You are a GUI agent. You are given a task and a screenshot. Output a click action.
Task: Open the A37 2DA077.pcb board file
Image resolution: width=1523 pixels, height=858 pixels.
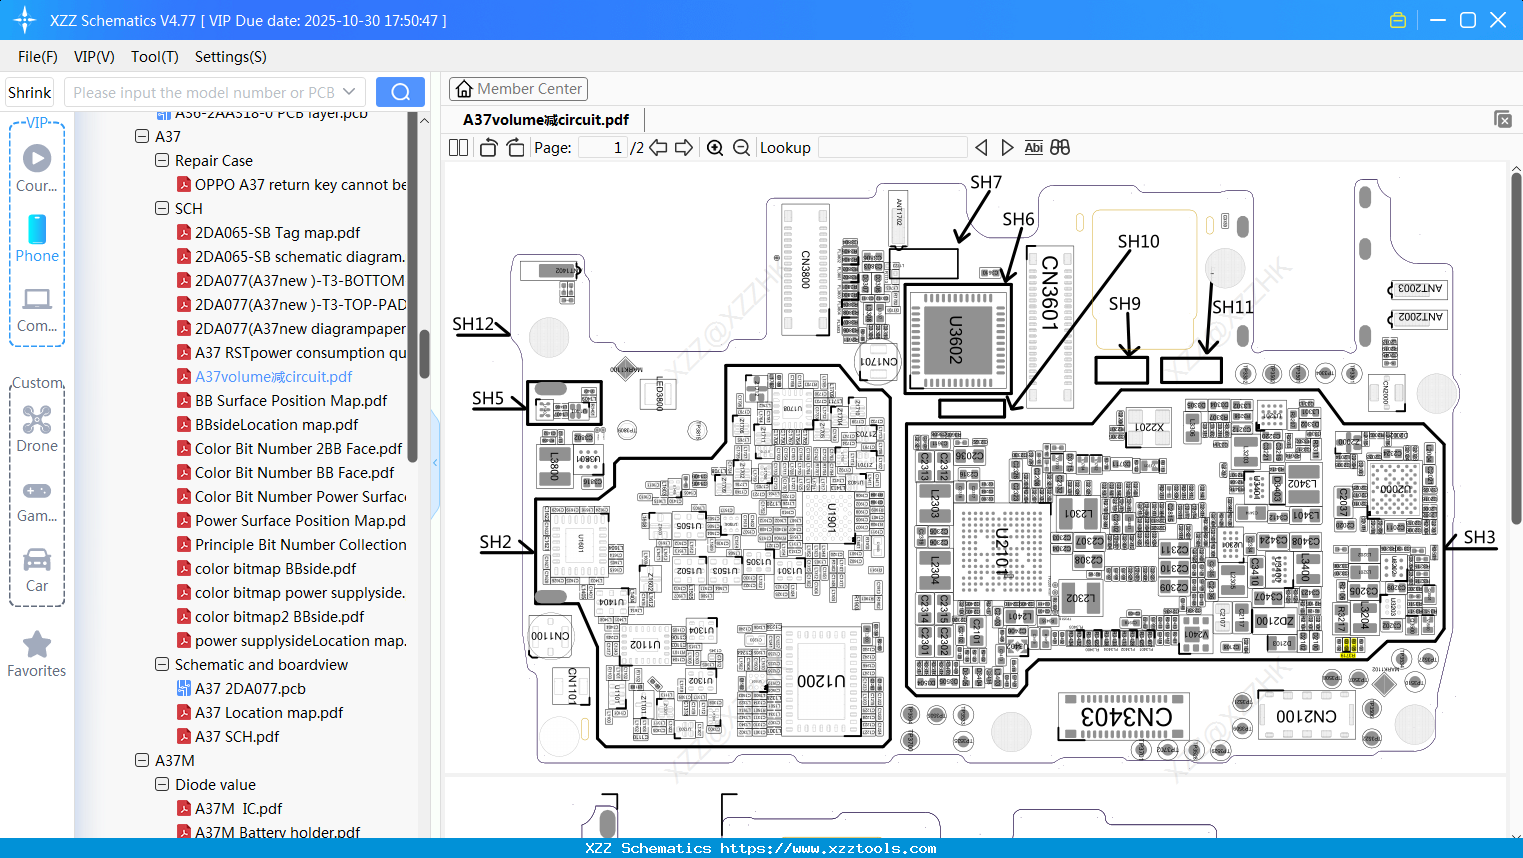tap(250, 689)
